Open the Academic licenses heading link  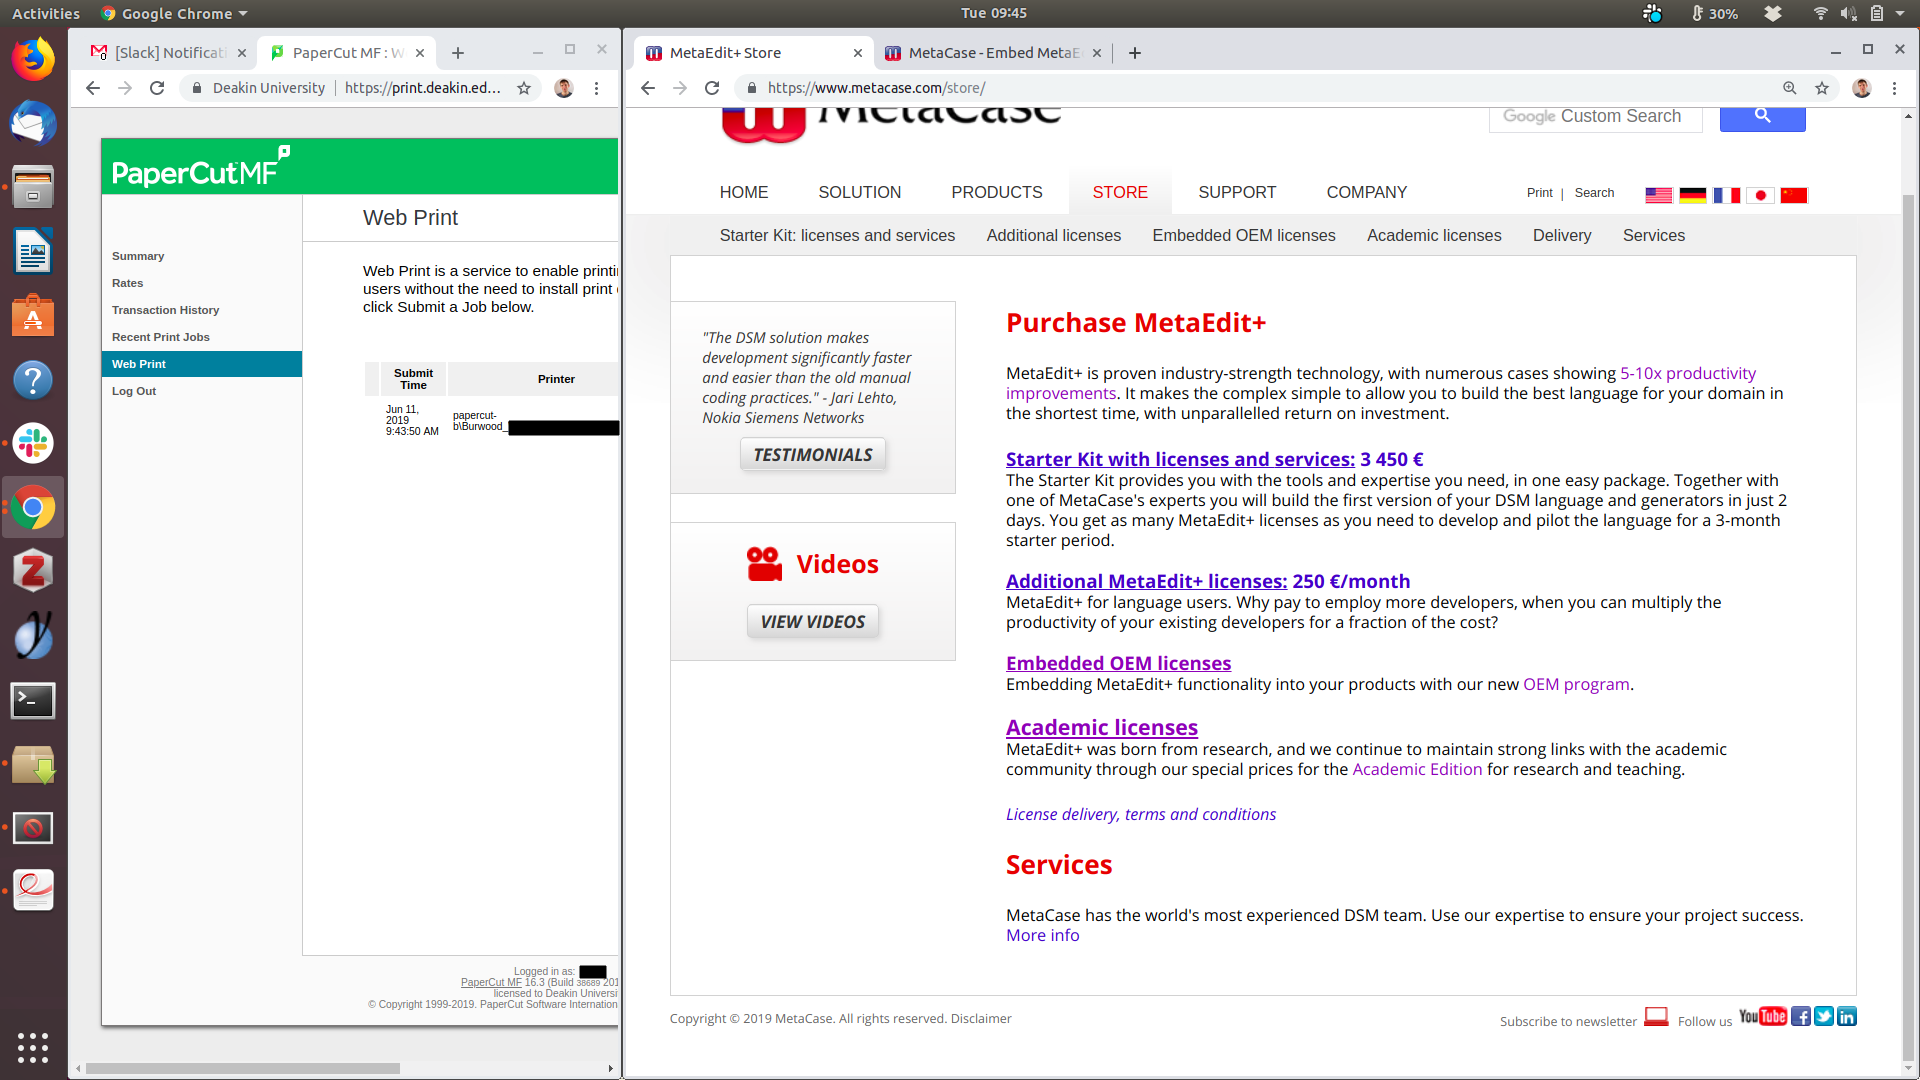(x=1101, y=728)
